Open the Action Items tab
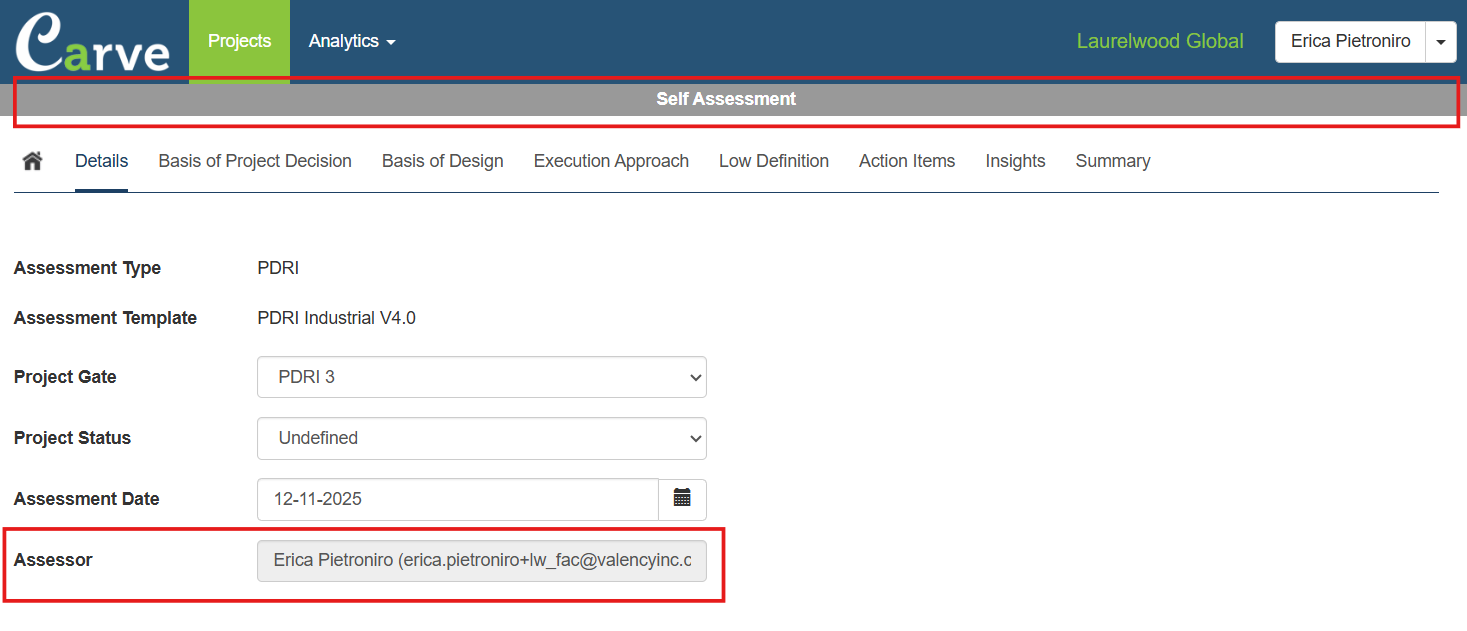1467x631 pixels. (x=906, y=161)
